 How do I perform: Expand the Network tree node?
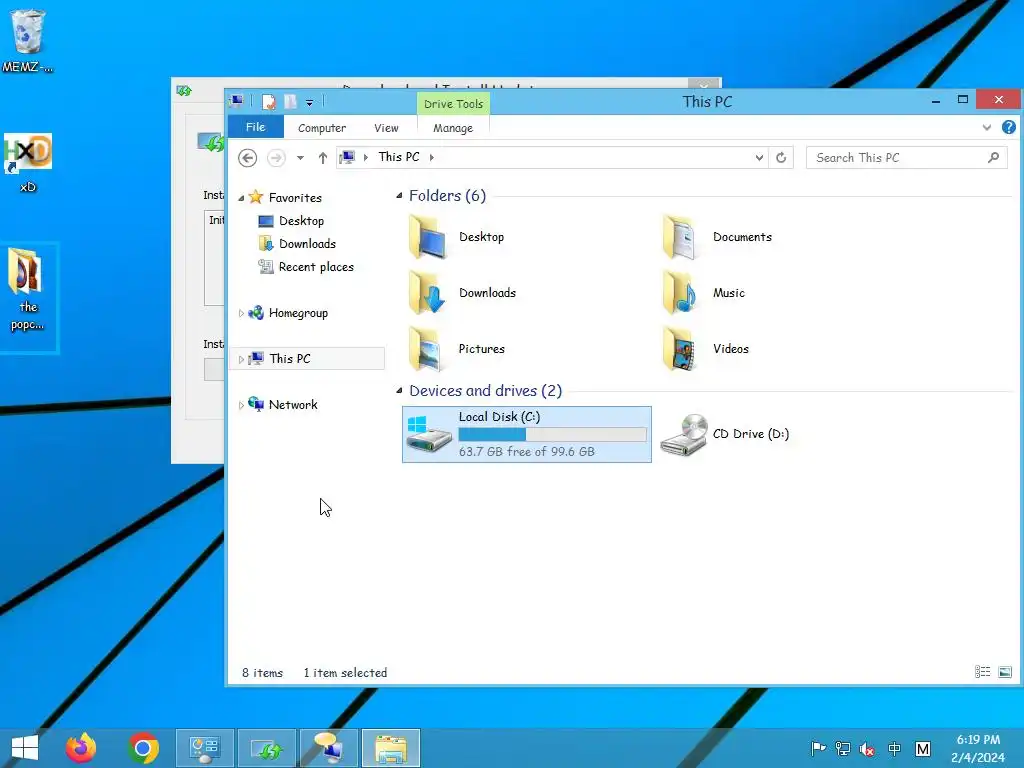point(241,405)
